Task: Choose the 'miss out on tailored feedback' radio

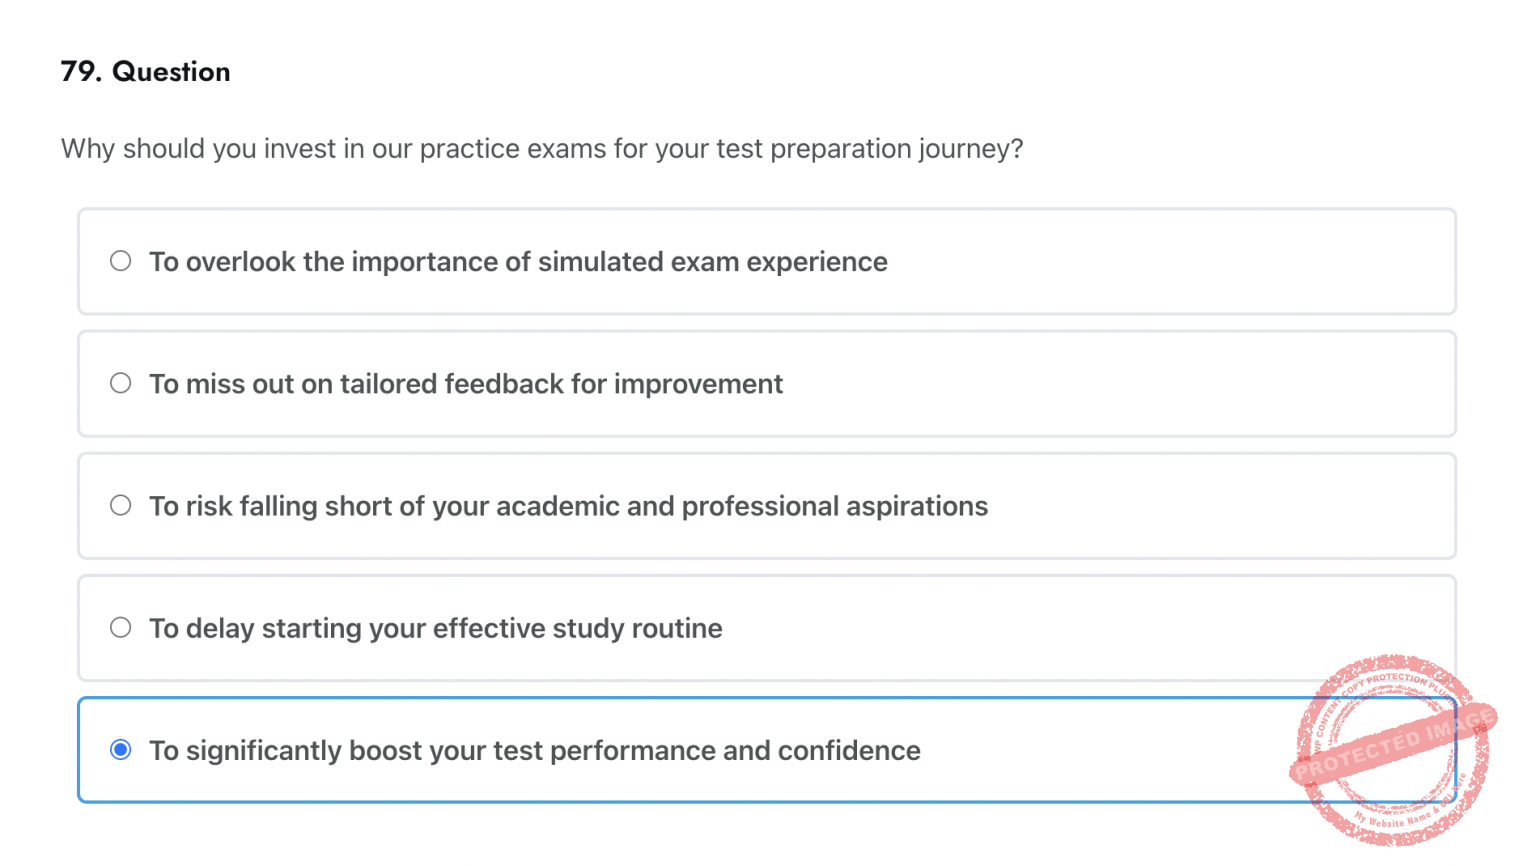Action: 121,383
